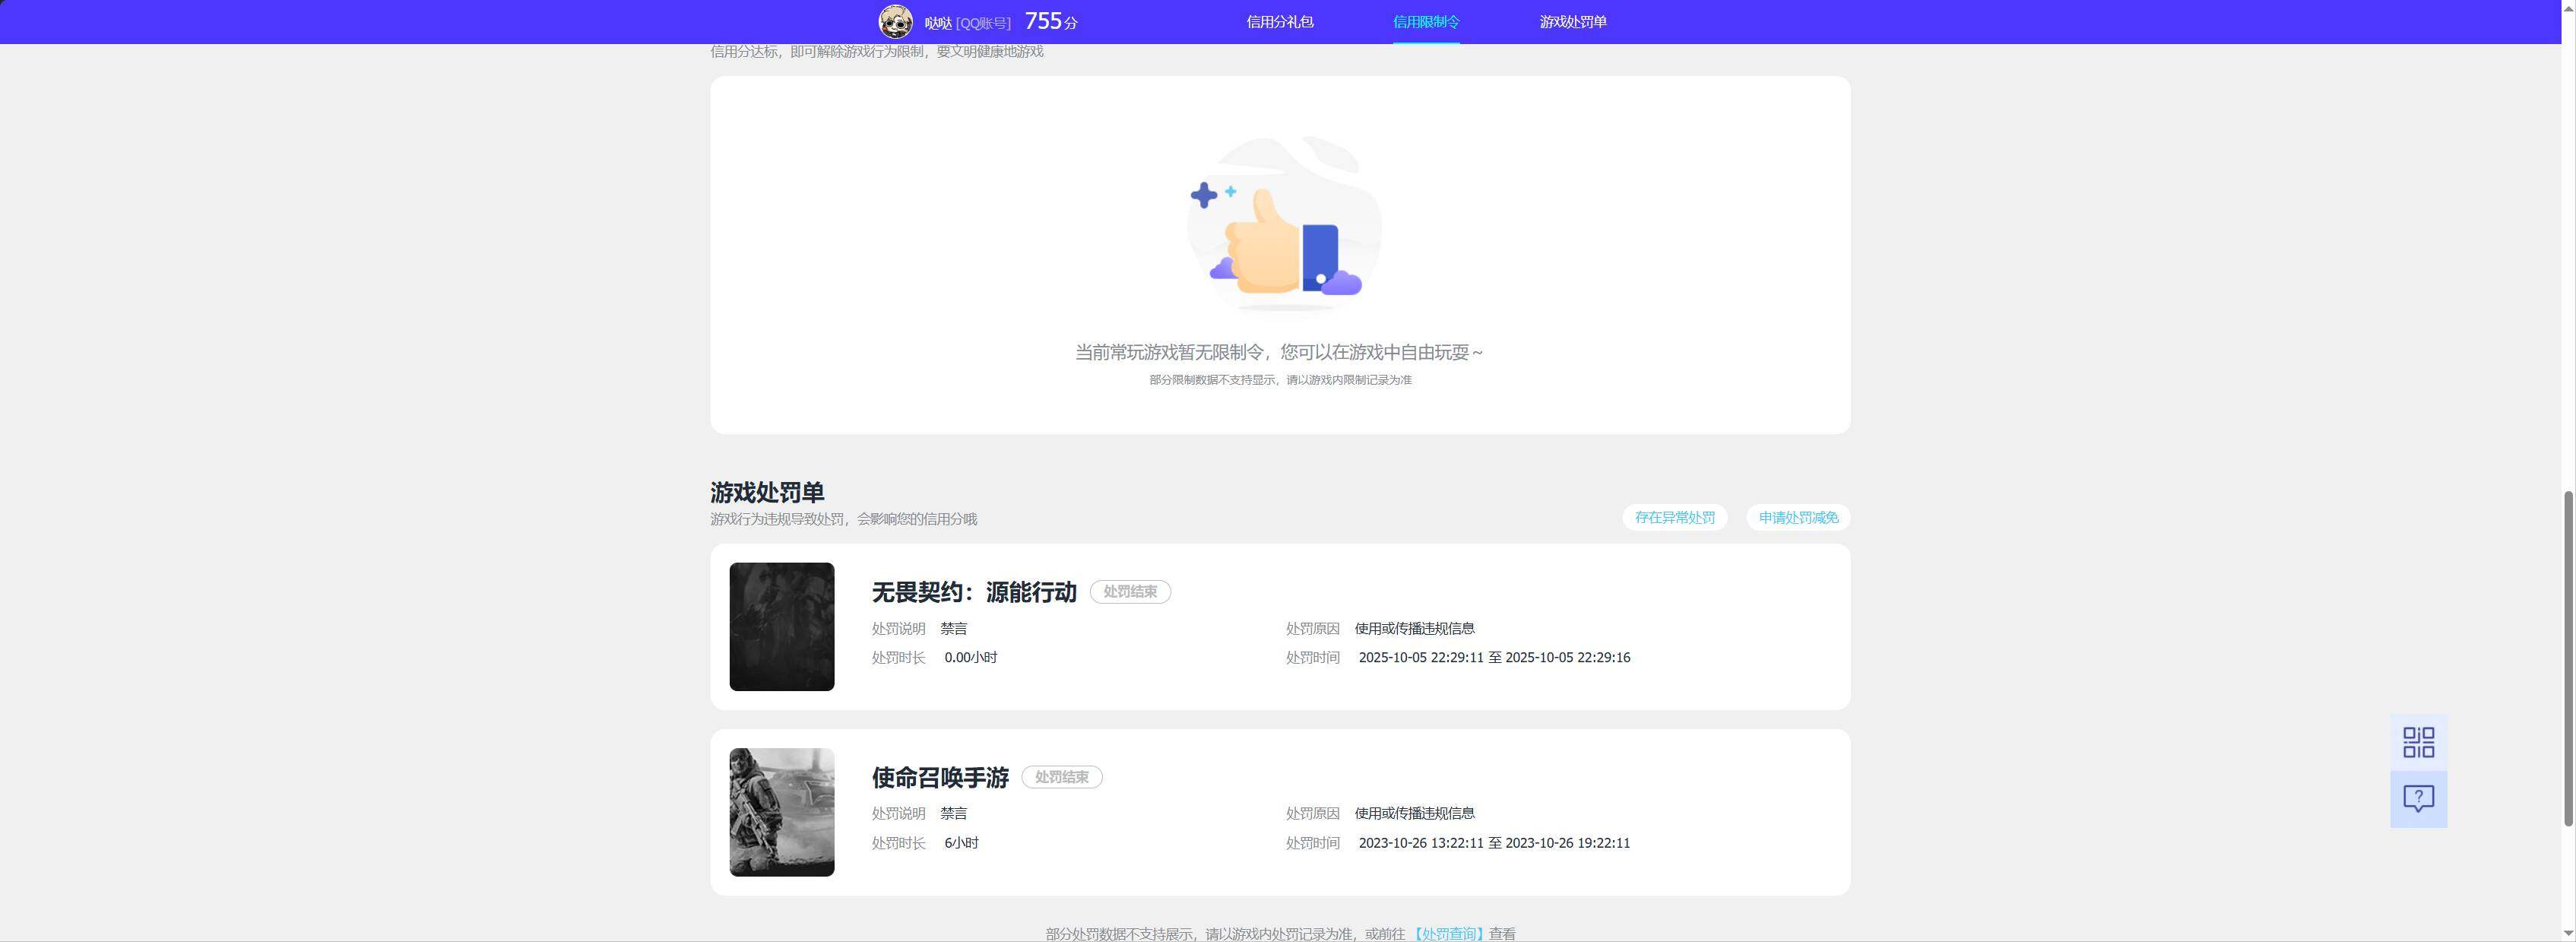Click 处罚结束 badge on 无畏契约 card
Image resolution: width=2576 pixels, height=942 pixels.
point(1130,592)
